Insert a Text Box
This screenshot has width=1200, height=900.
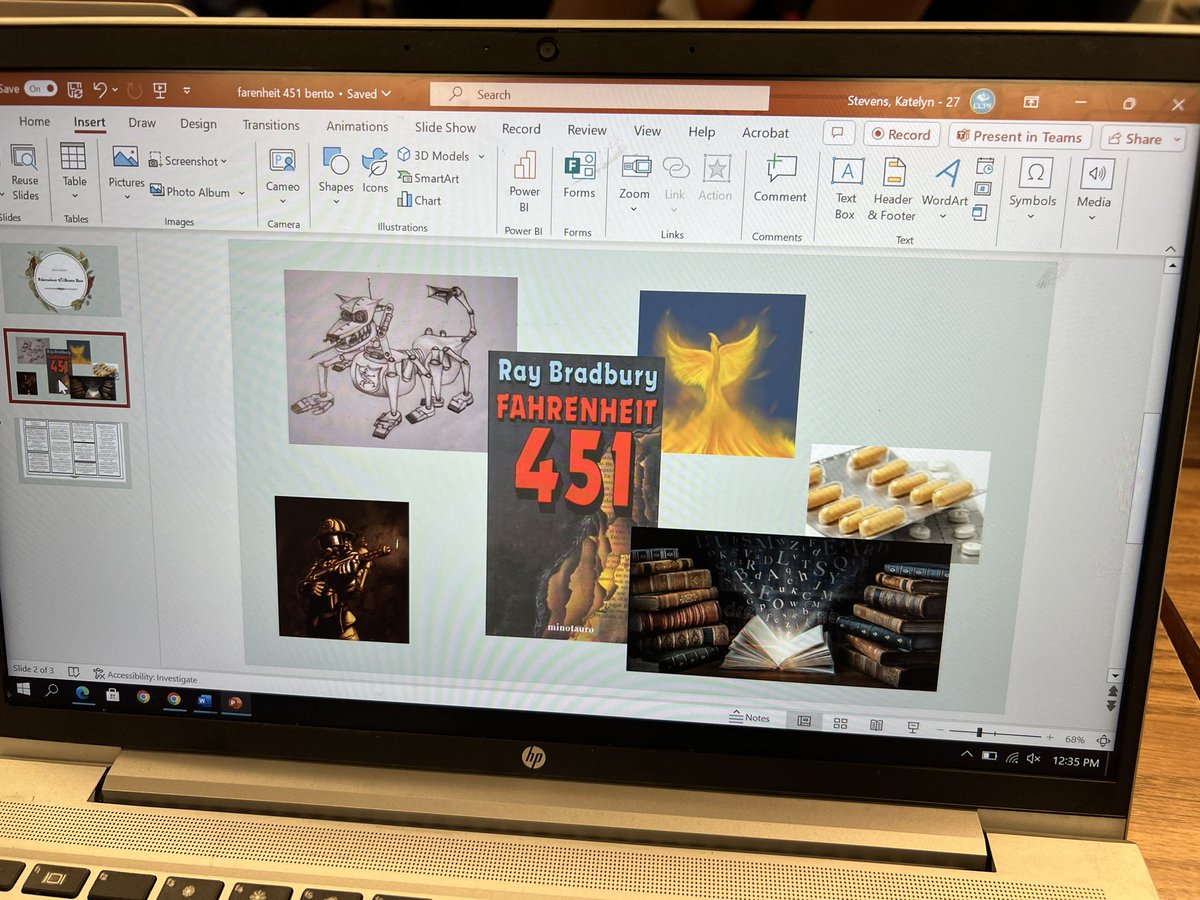coord(846,189)
